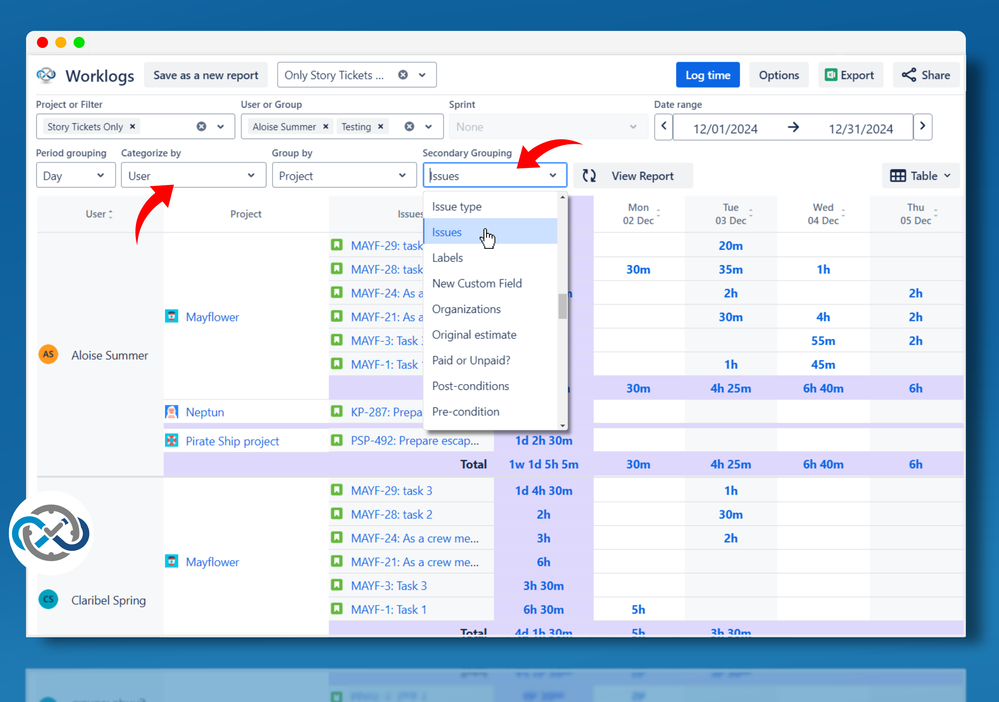Viewport: 999px width, 702px height.
Task: Remove the Testing group tag
Action: (380, 126)
